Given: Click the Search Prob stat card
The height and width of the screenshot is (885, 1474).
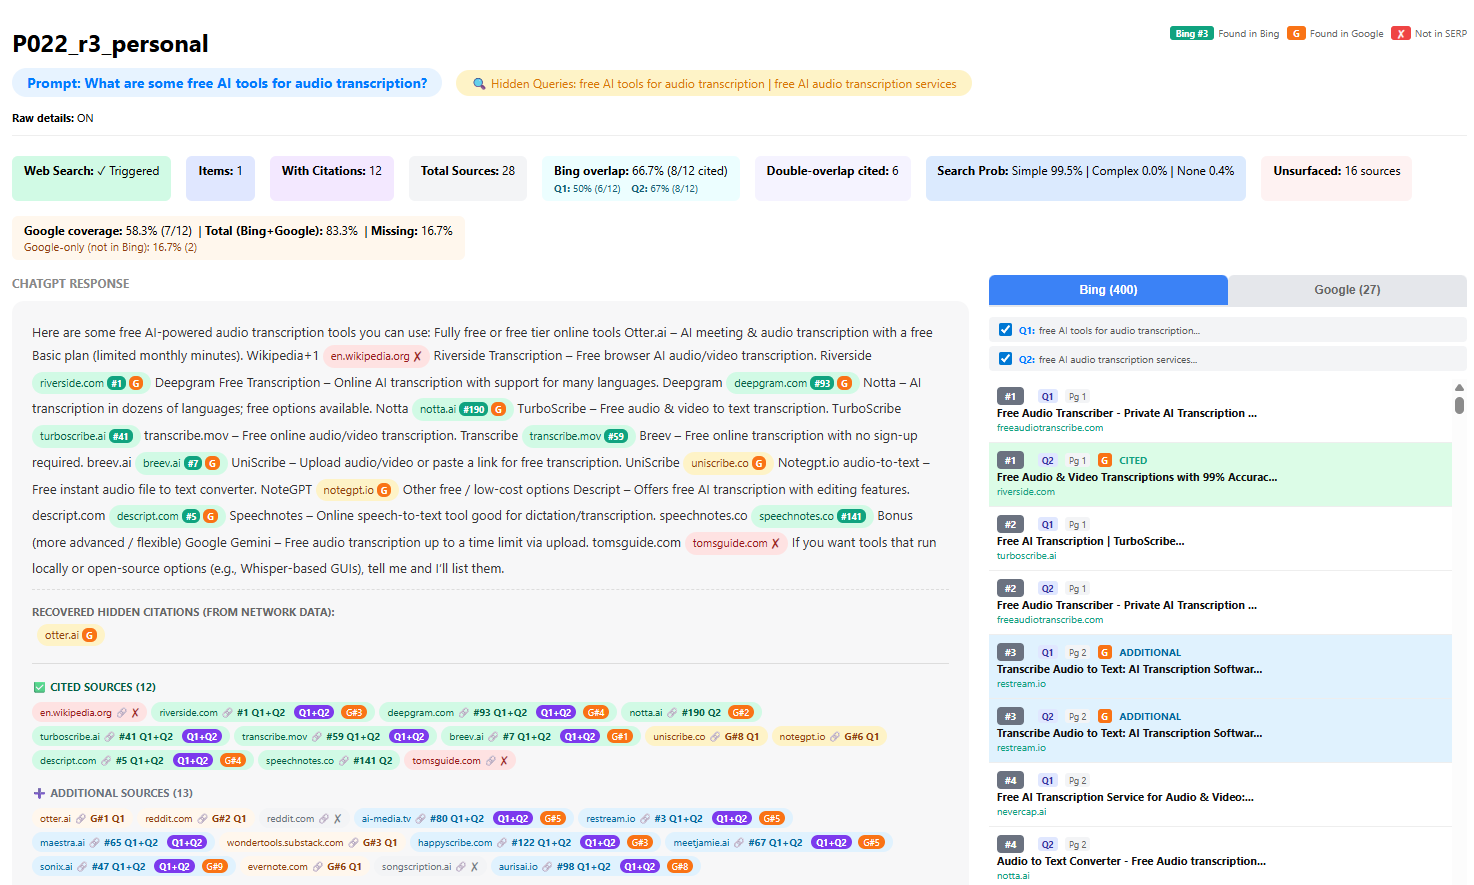Looking at the screenshot, I should (1086, 178).
